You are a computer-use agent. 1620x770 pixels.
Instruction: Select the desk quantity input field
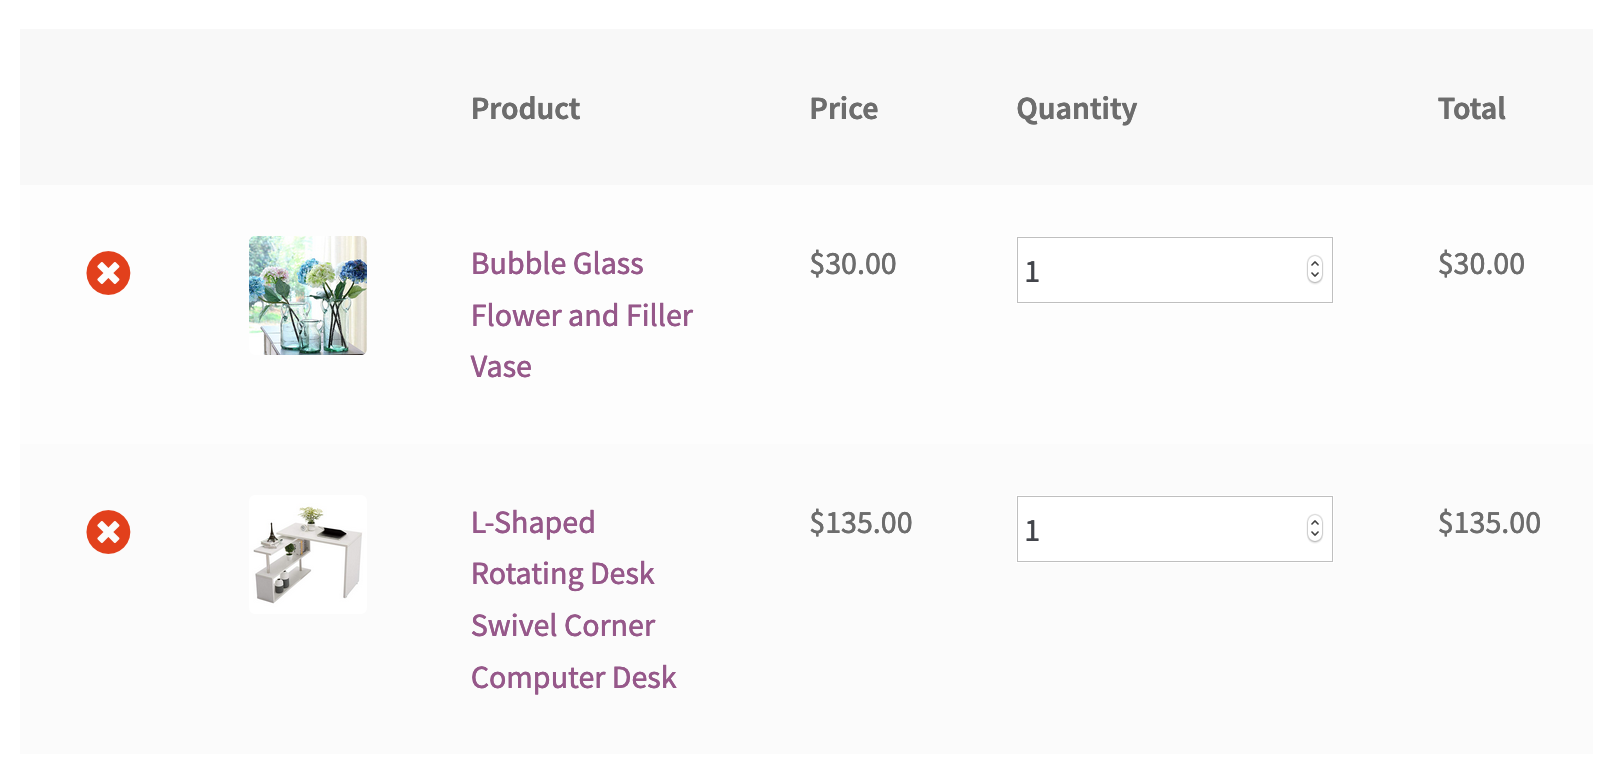coord(1150,529)
